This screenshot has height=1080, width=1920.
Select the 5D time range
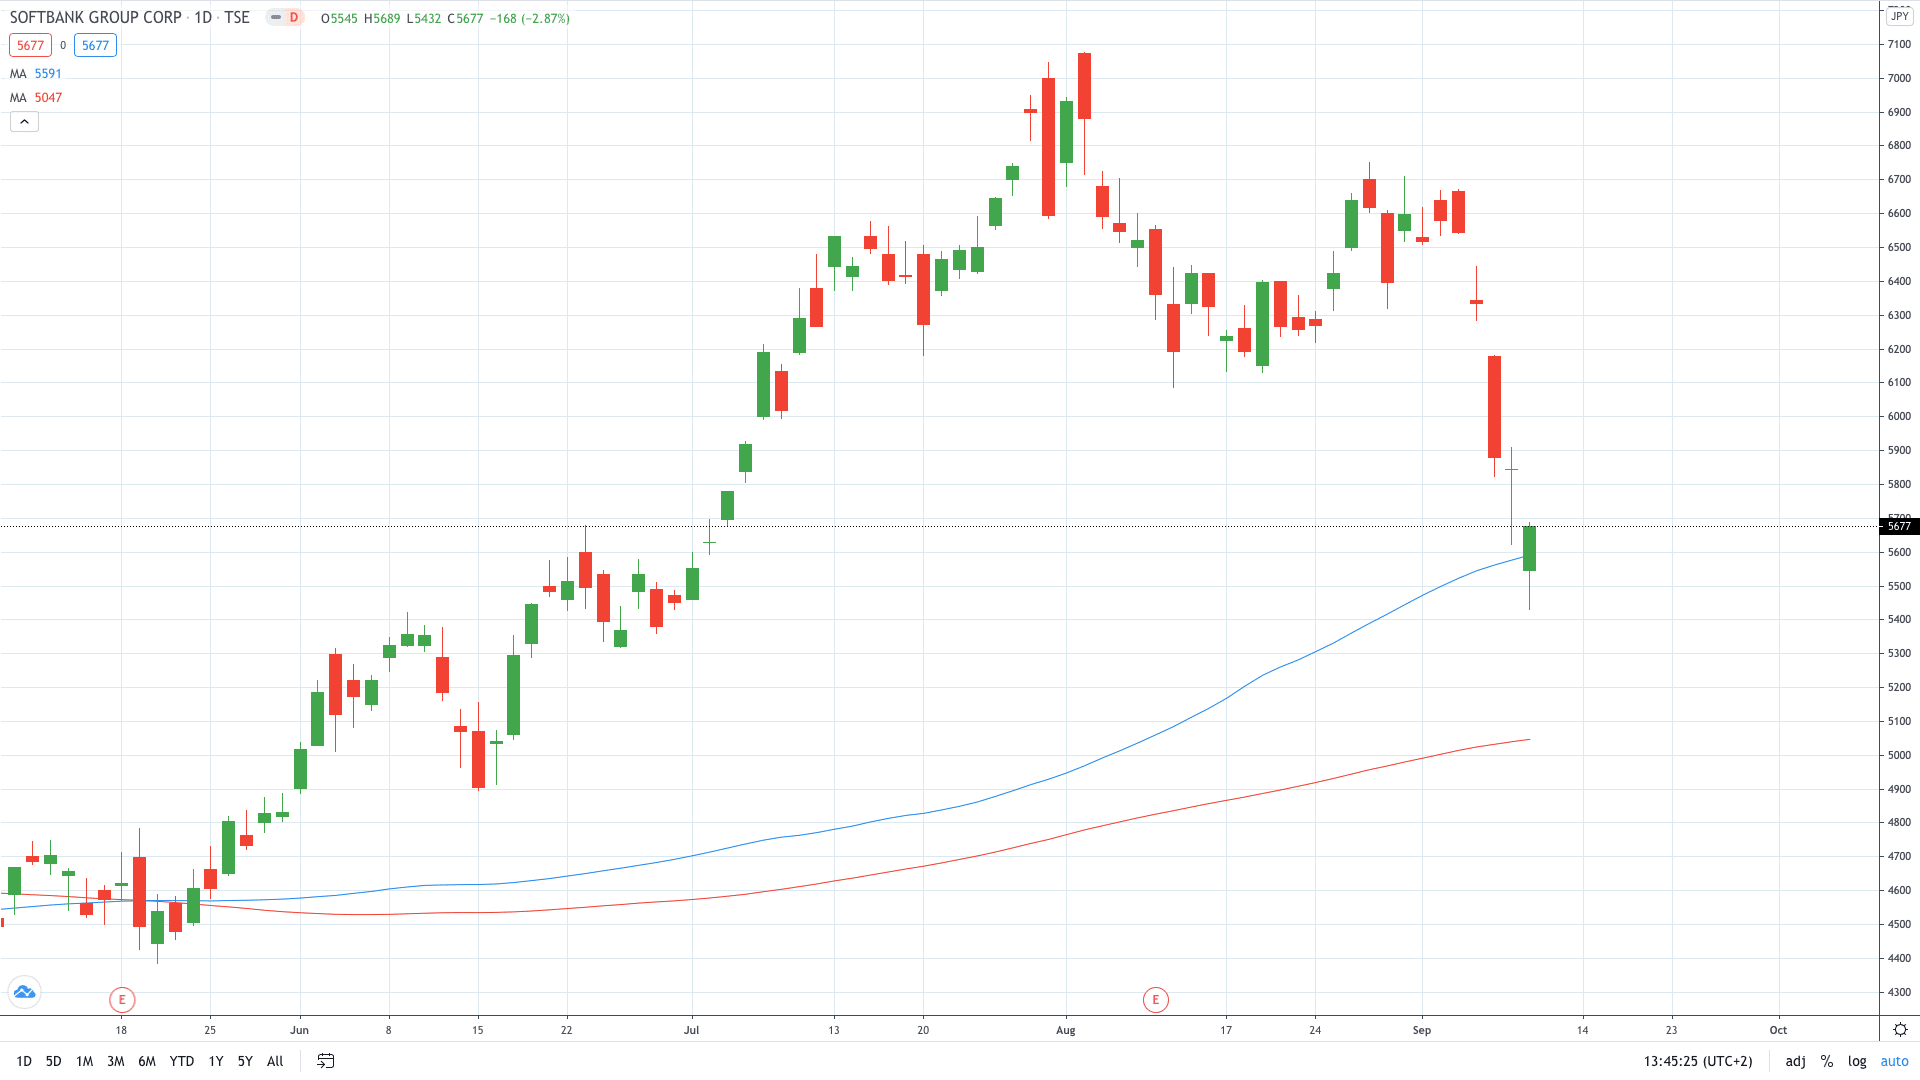pyautogui.click(x=54, y=1061)
